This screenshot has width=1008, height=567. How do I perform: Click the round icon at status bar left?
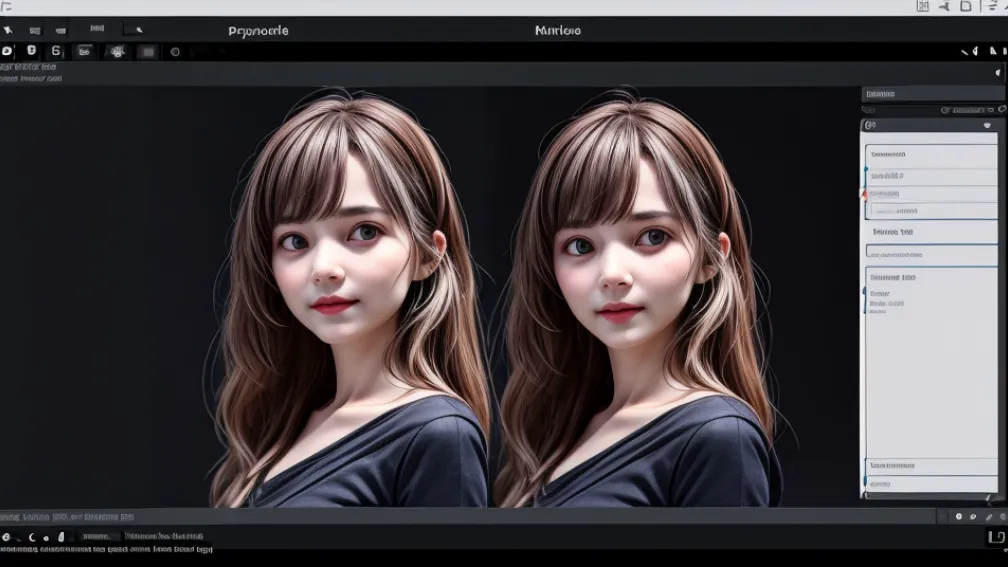(x=6, y=537)
